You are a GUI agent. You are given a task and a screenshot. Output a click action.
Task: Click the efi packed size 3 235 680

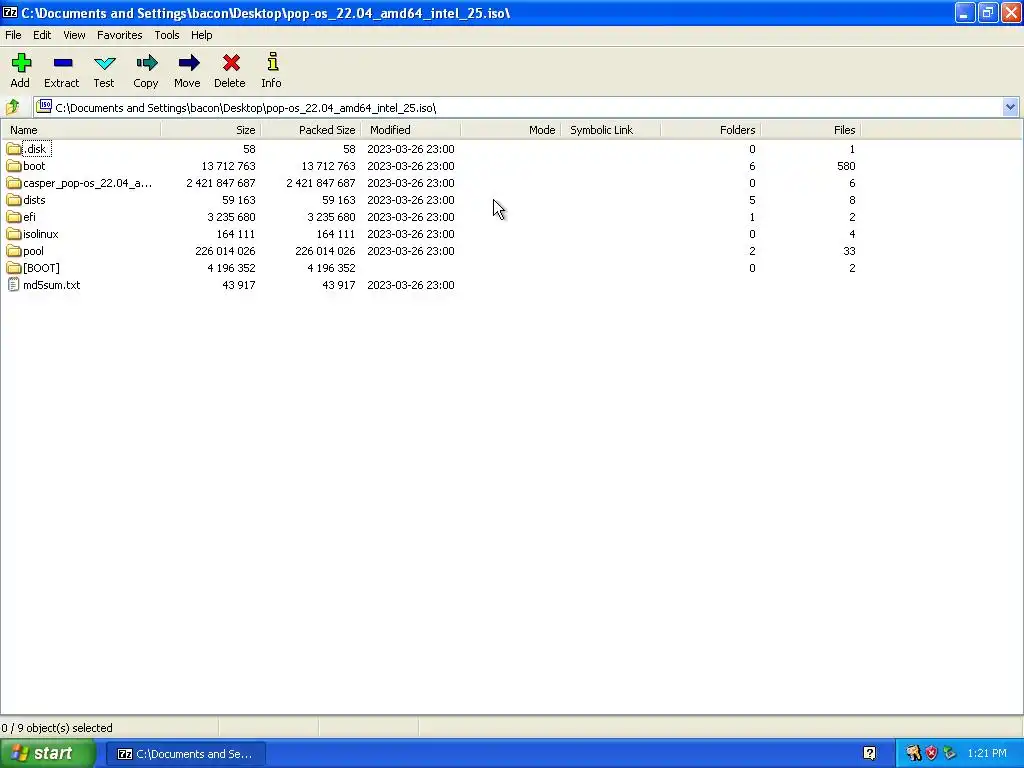(331, 217)
